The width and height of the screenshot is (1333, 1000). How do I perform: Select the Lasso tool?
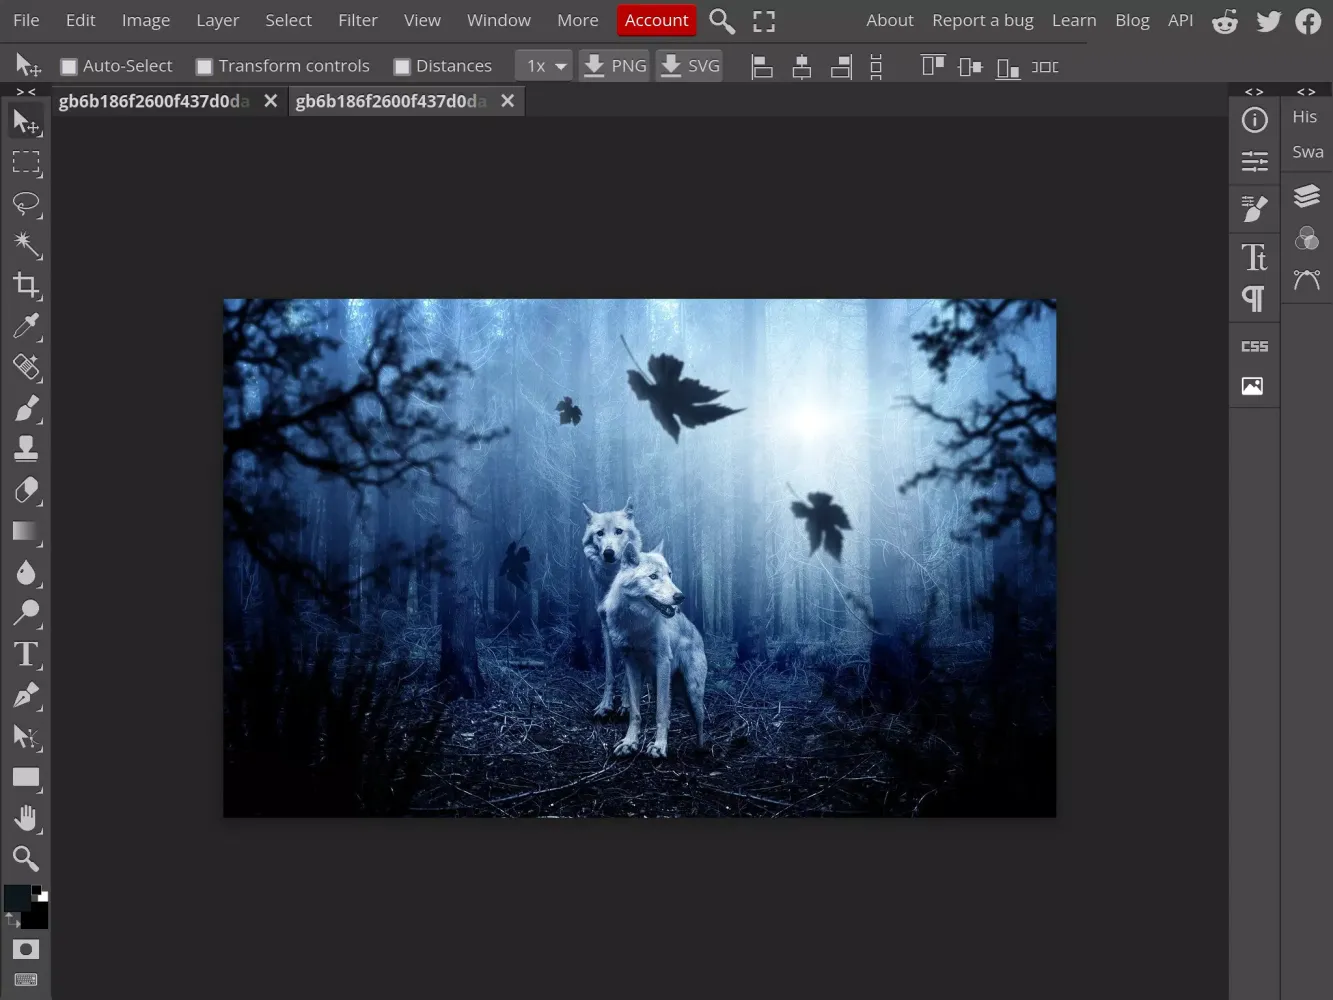26,204
